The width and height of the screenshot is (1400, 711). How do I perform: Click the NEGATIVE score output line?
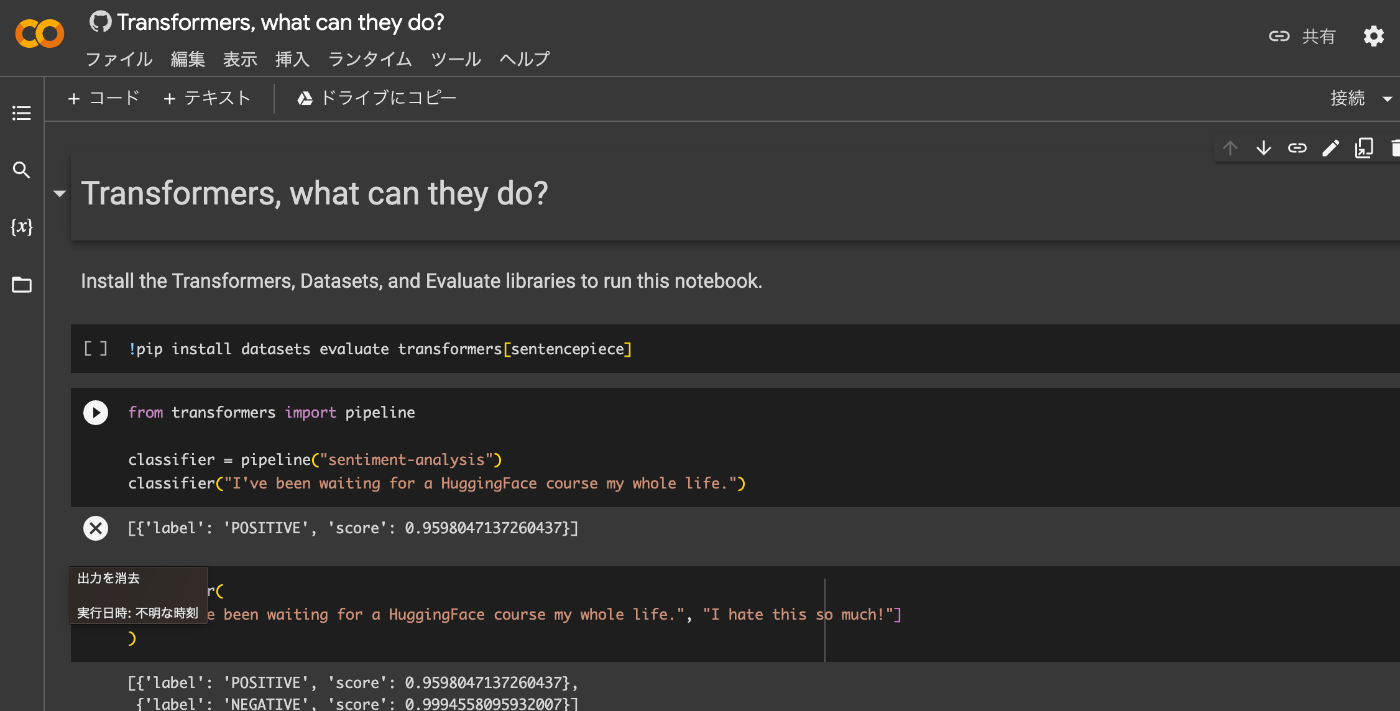coord(357,704)
